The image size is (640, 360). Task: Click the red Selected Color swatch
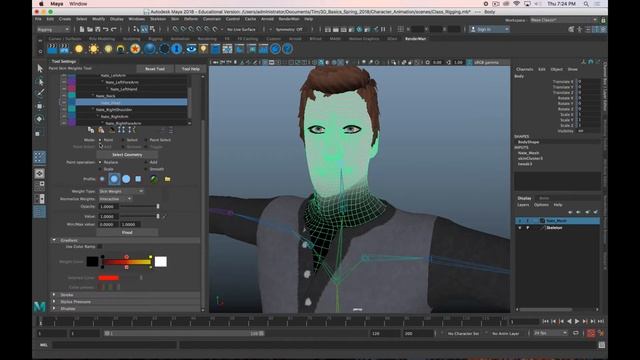pos(109,278)
